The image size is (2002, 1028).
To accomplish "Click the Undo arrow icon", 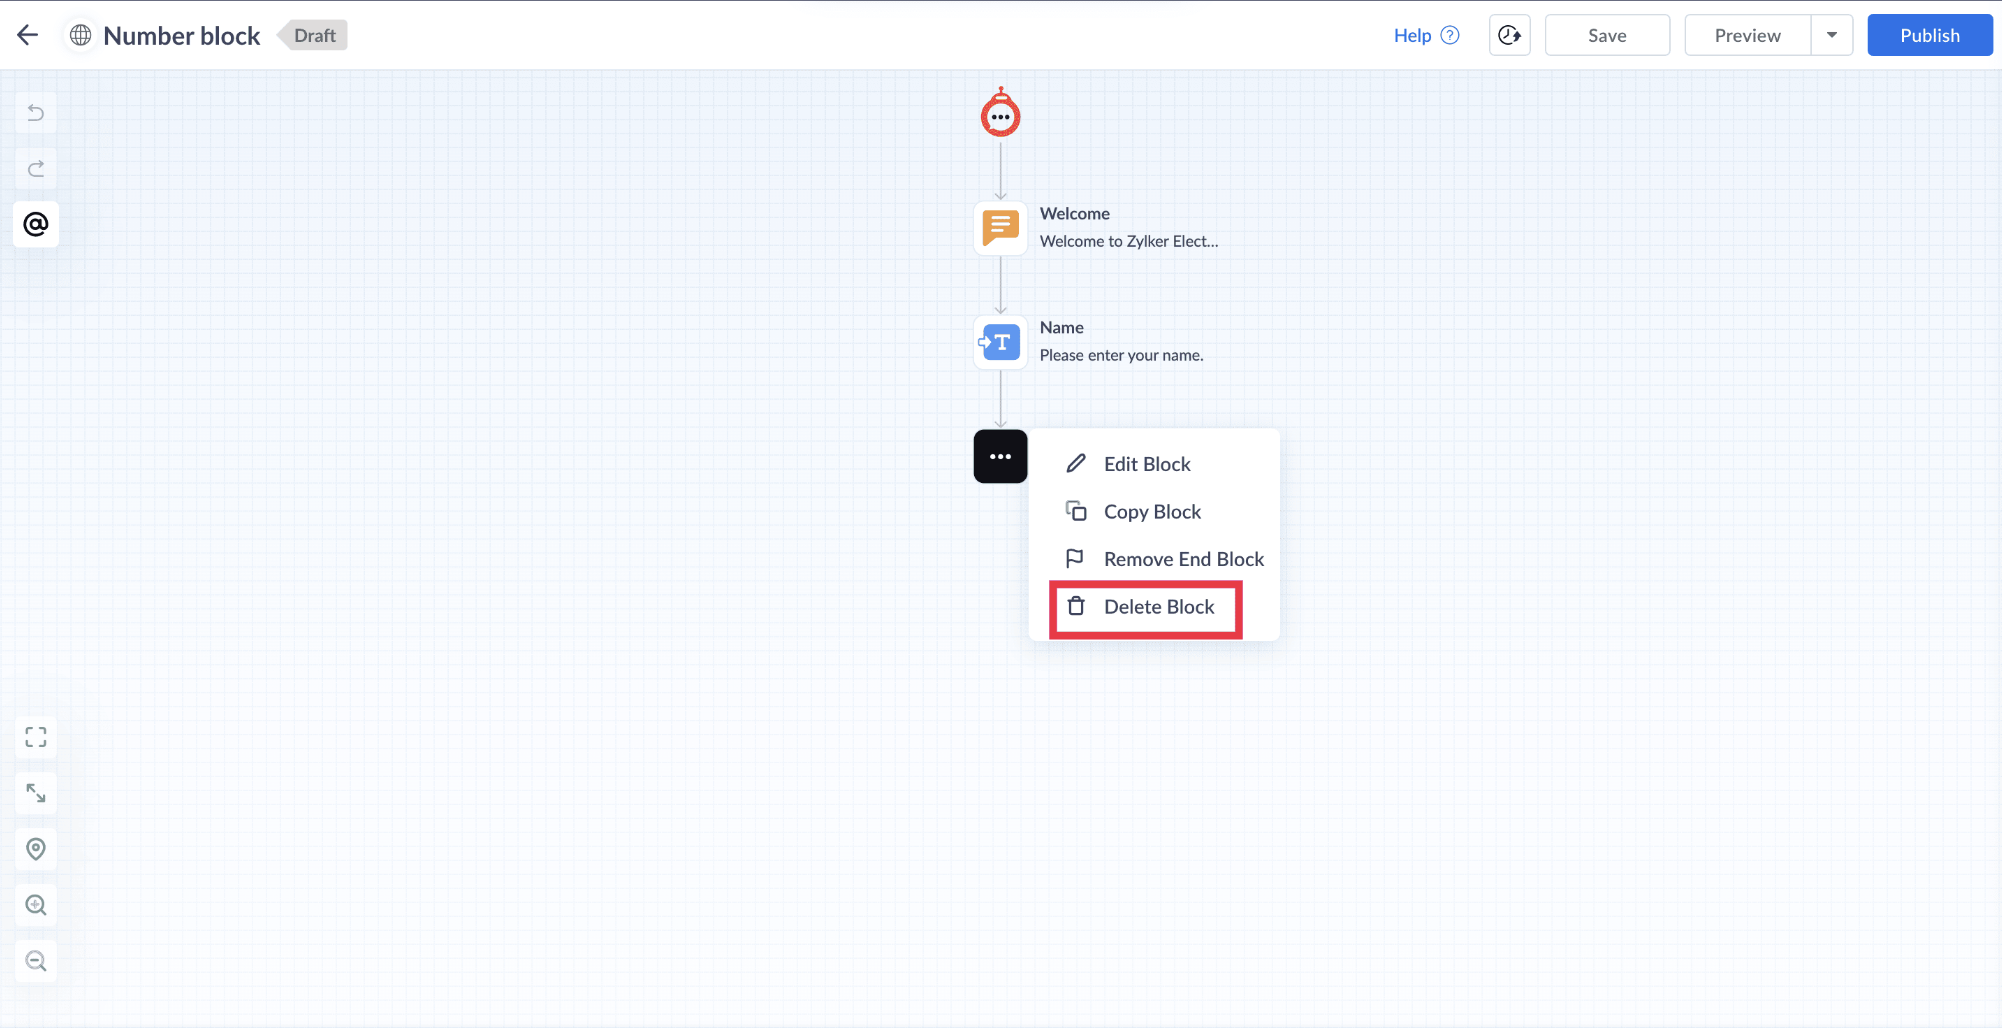I will pyautogui.click(x=36, y=113).
